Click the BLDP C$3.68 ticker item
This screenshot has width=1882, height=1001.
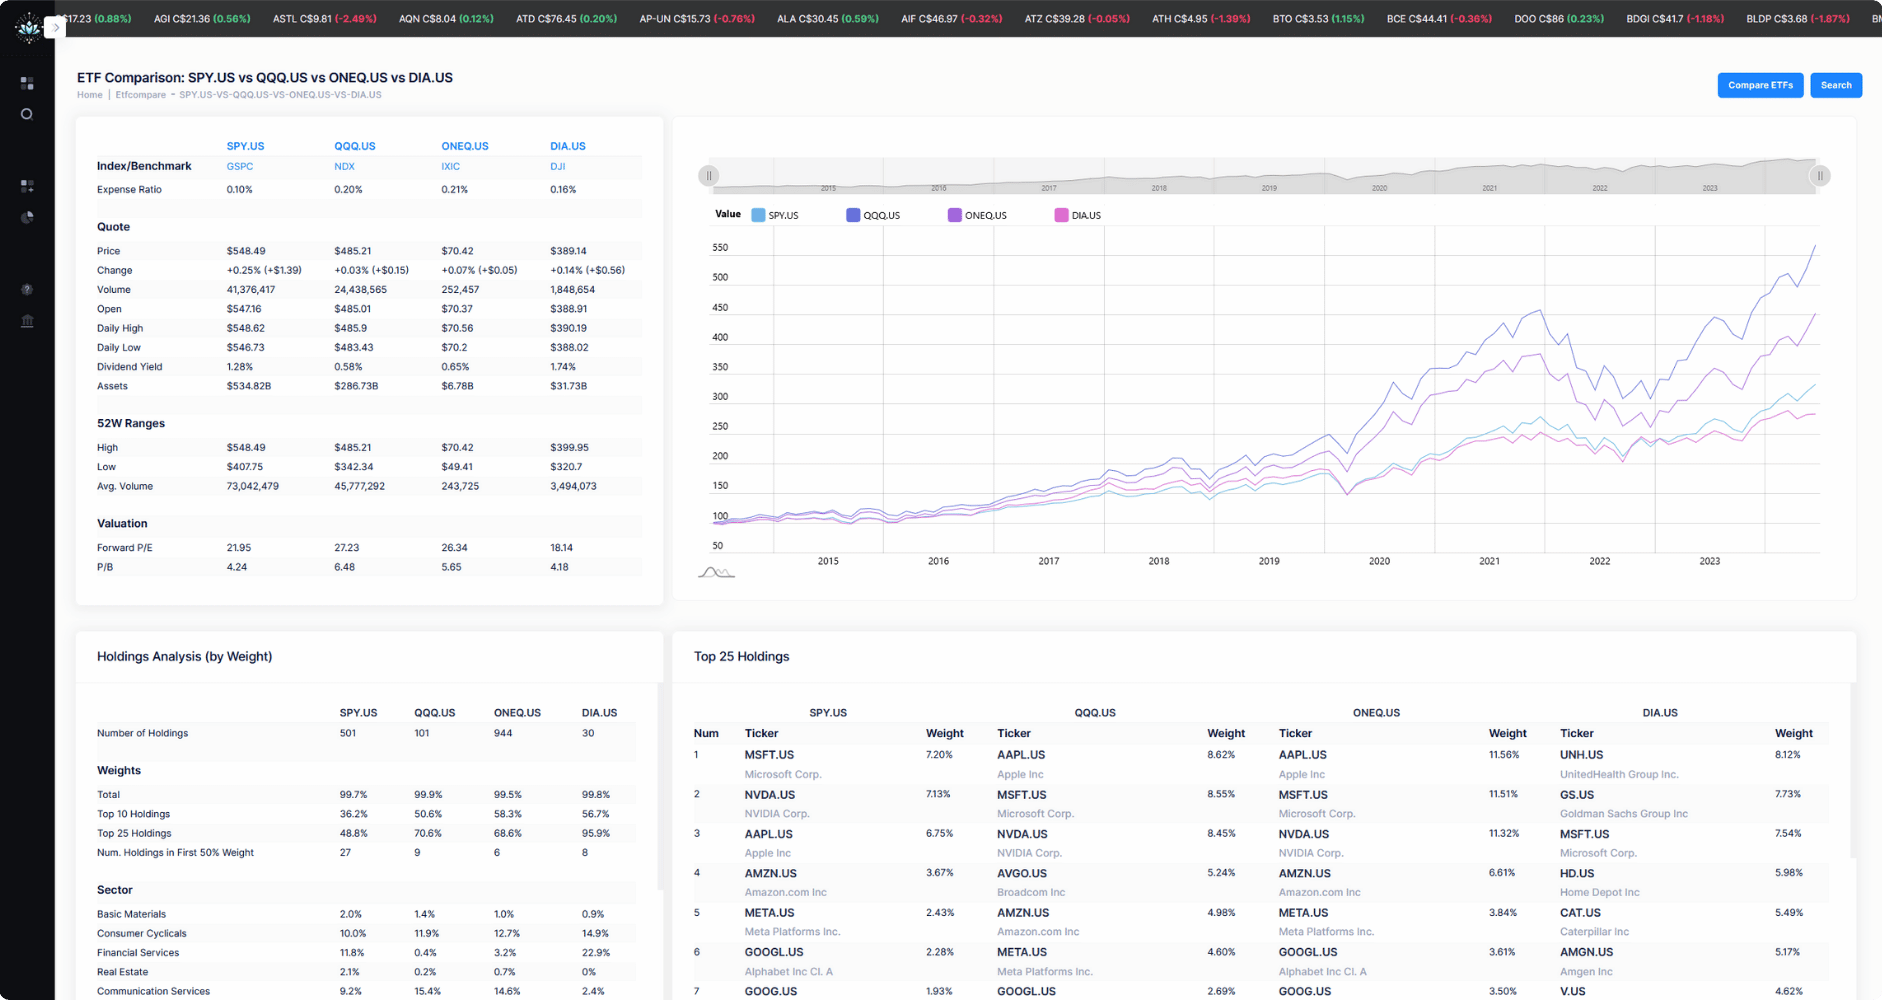pos(1798,19)
